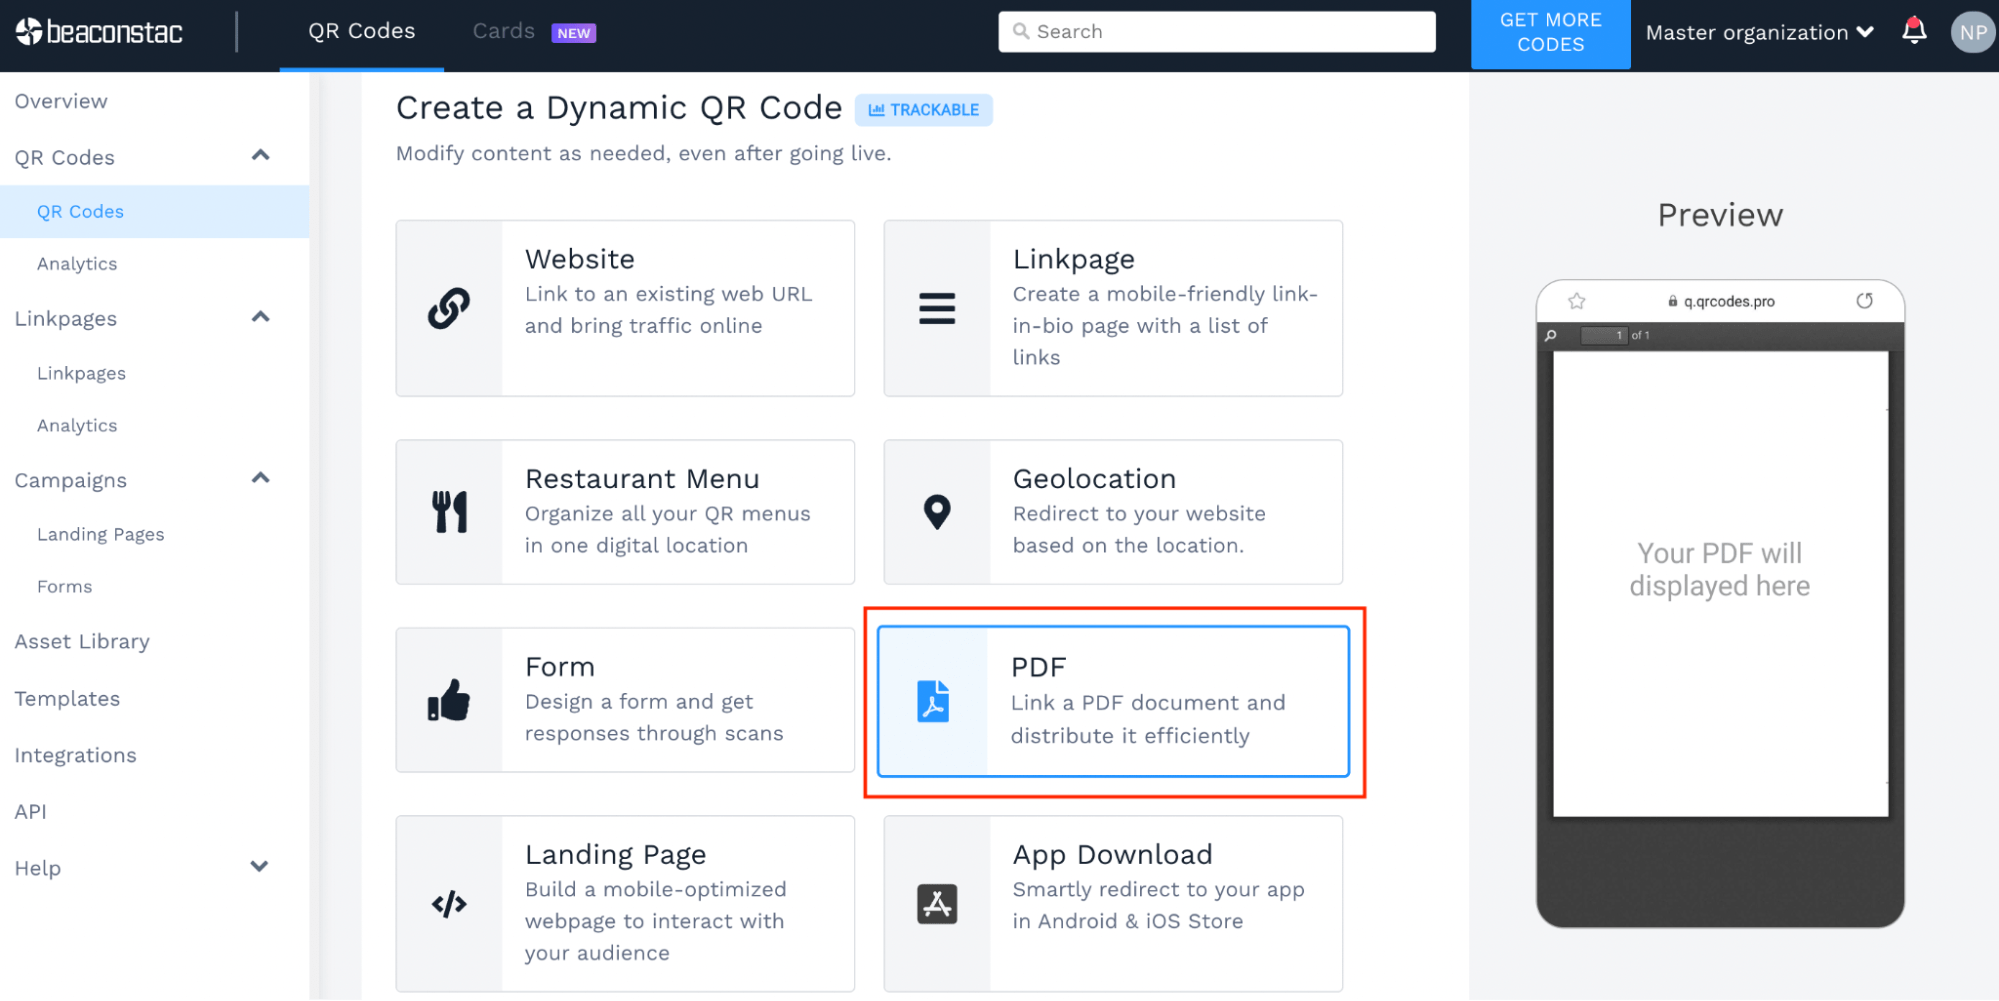Click the Geolocation map pin icon
Screen dimensions: 1999x1001
click(x=937, y=511)
